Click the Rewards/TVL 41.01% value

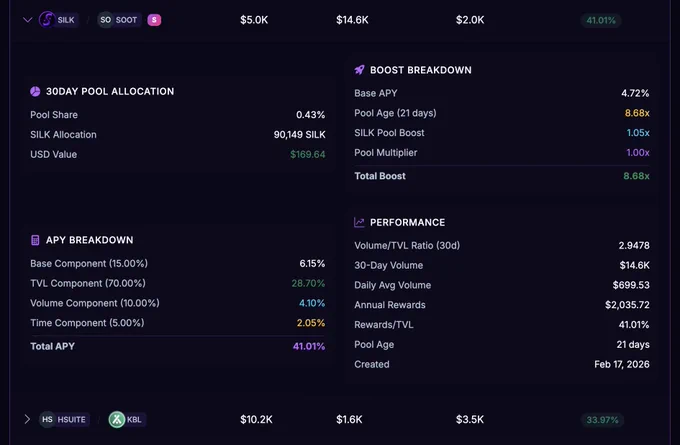tap(634, 325)
